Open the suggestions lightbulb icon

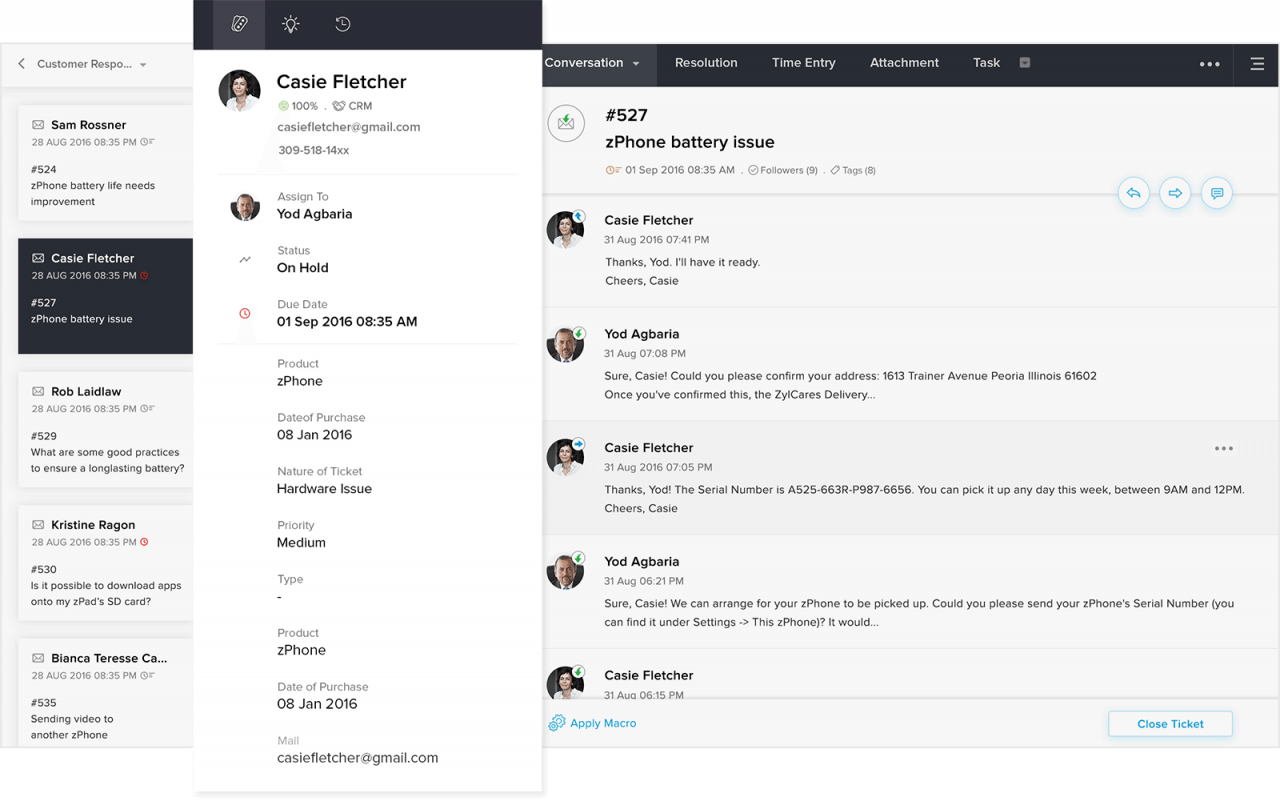(x=290, y=24)
